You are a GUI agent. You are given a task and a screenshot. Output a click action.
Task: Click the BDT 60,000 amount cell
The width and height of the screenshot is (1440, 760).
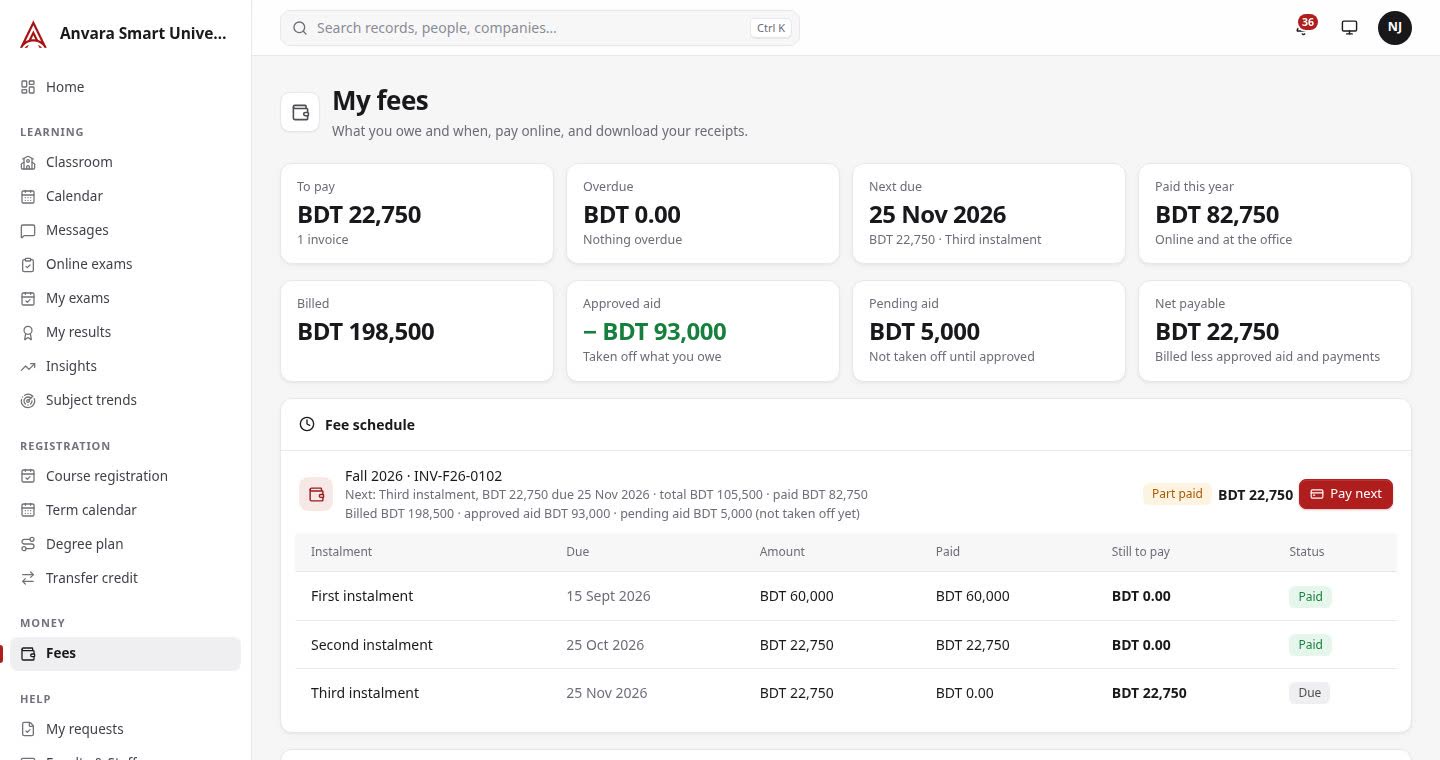(x=797, y=596)
